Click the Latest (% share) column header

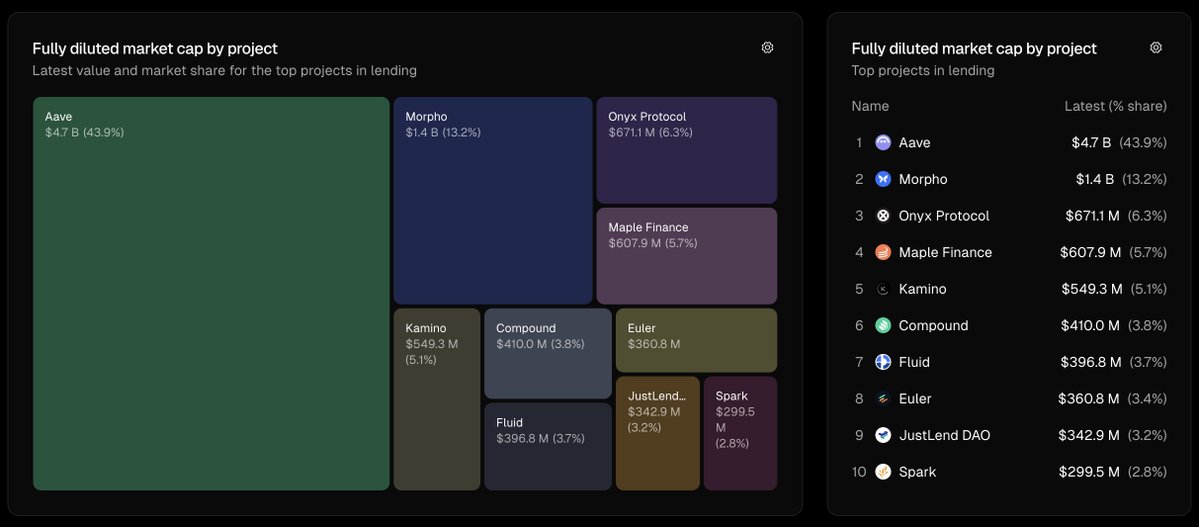click(1116, 106)
